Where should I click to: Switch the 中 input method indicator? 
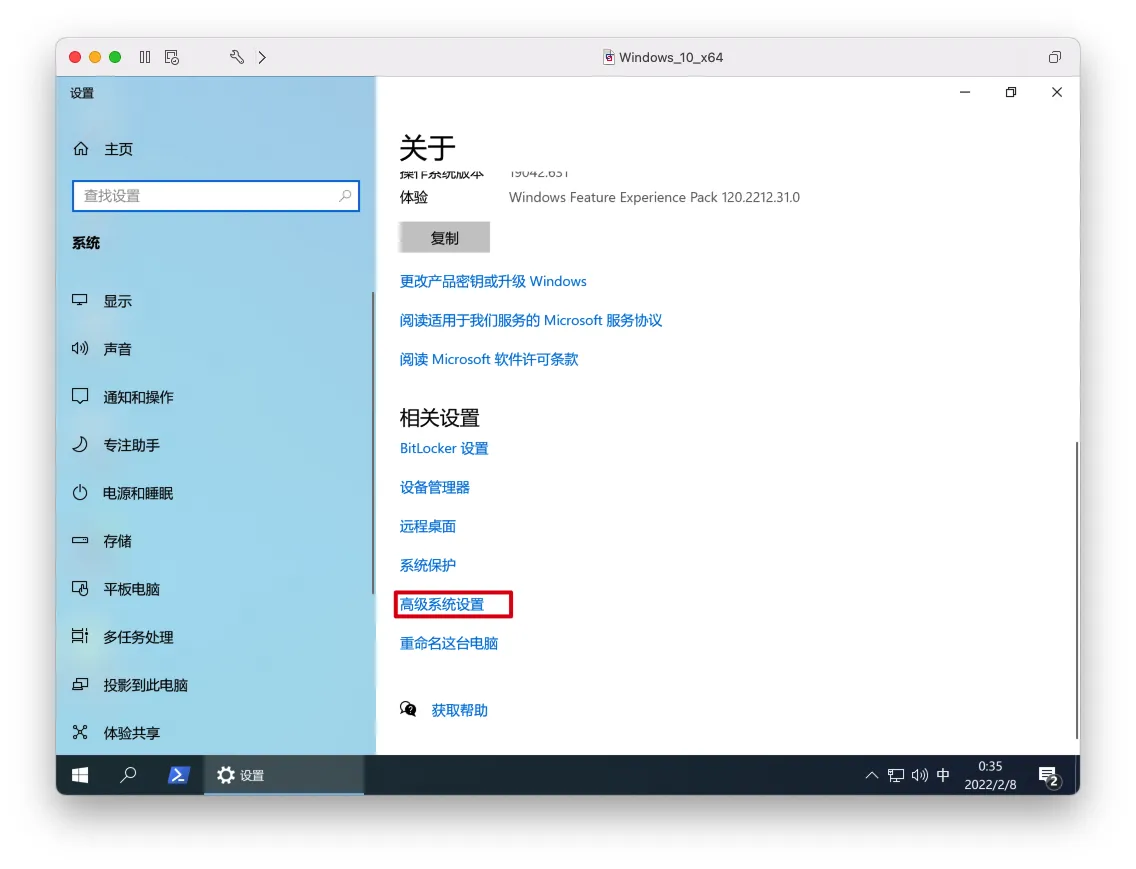coord(943,776)
